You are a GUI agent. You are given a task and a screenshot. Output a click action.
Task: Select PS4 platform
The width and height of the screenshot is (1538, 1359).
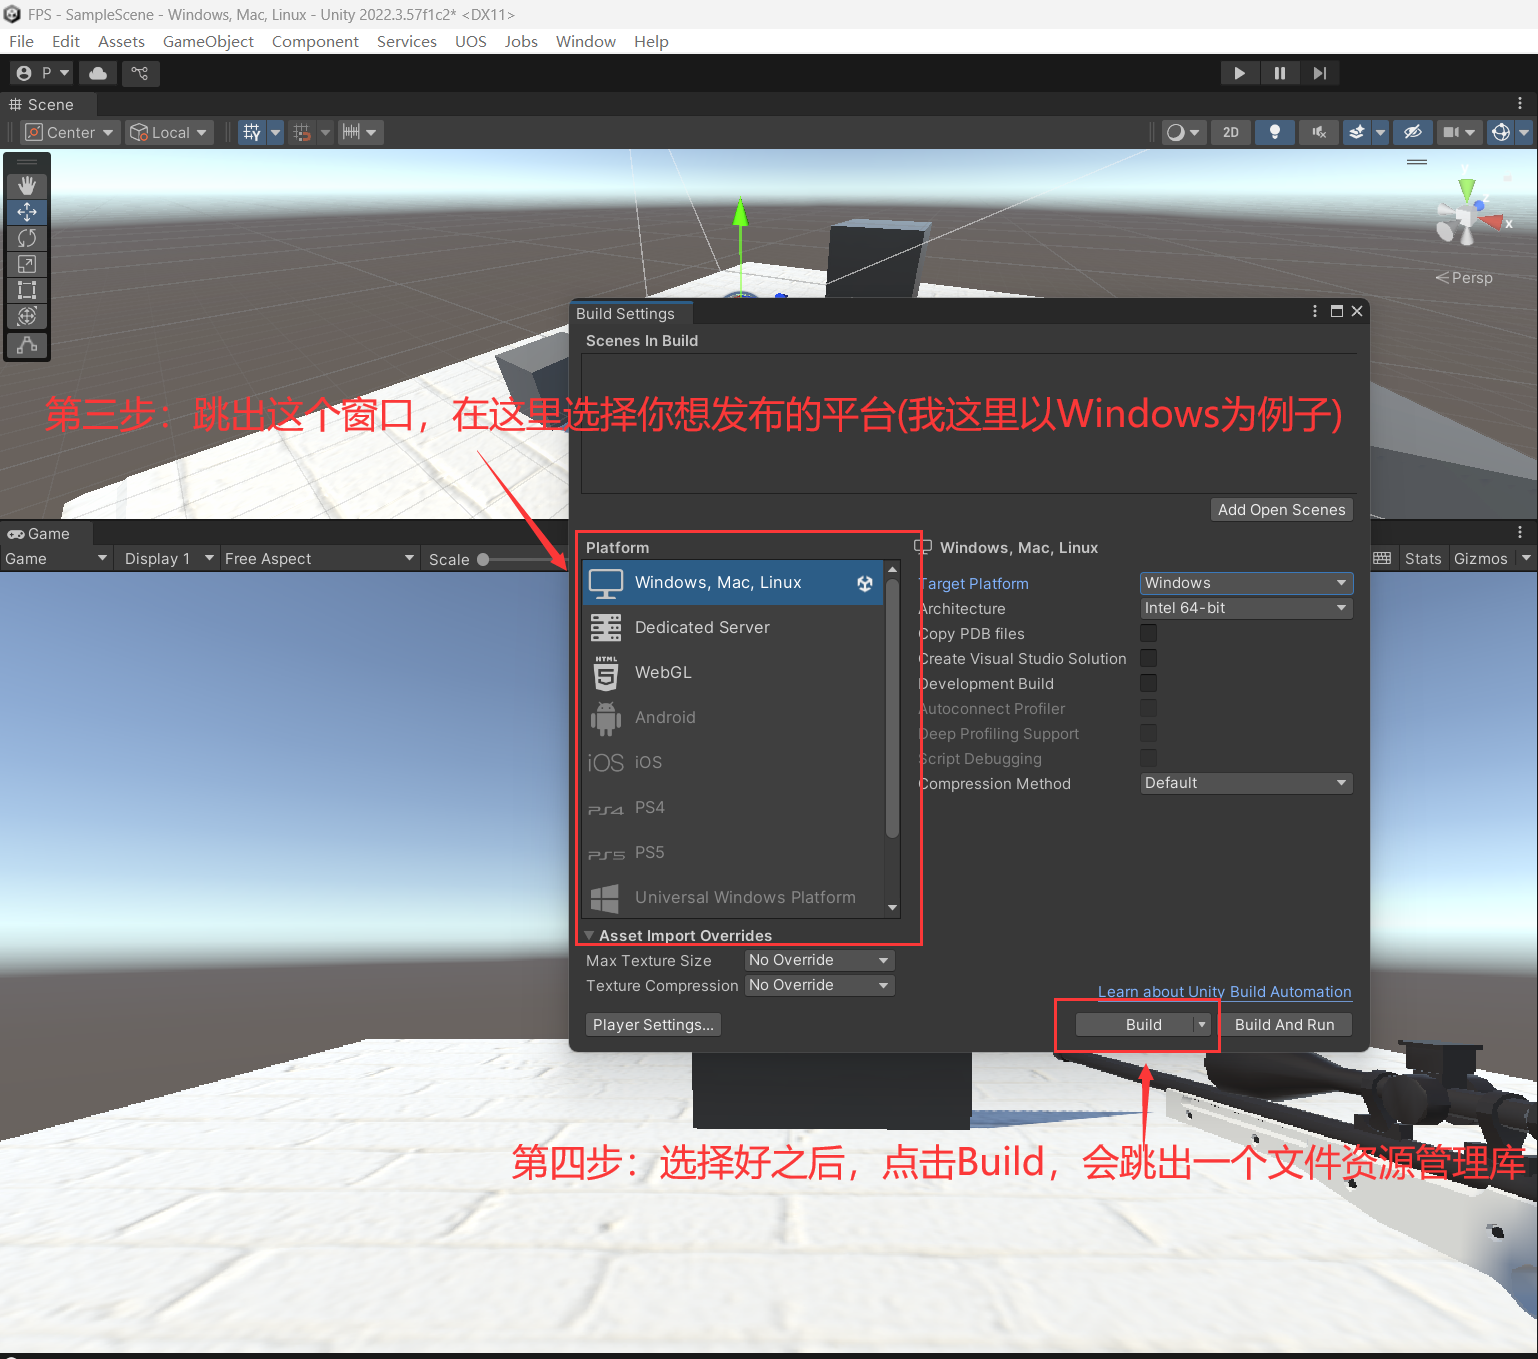pos(733,807)
